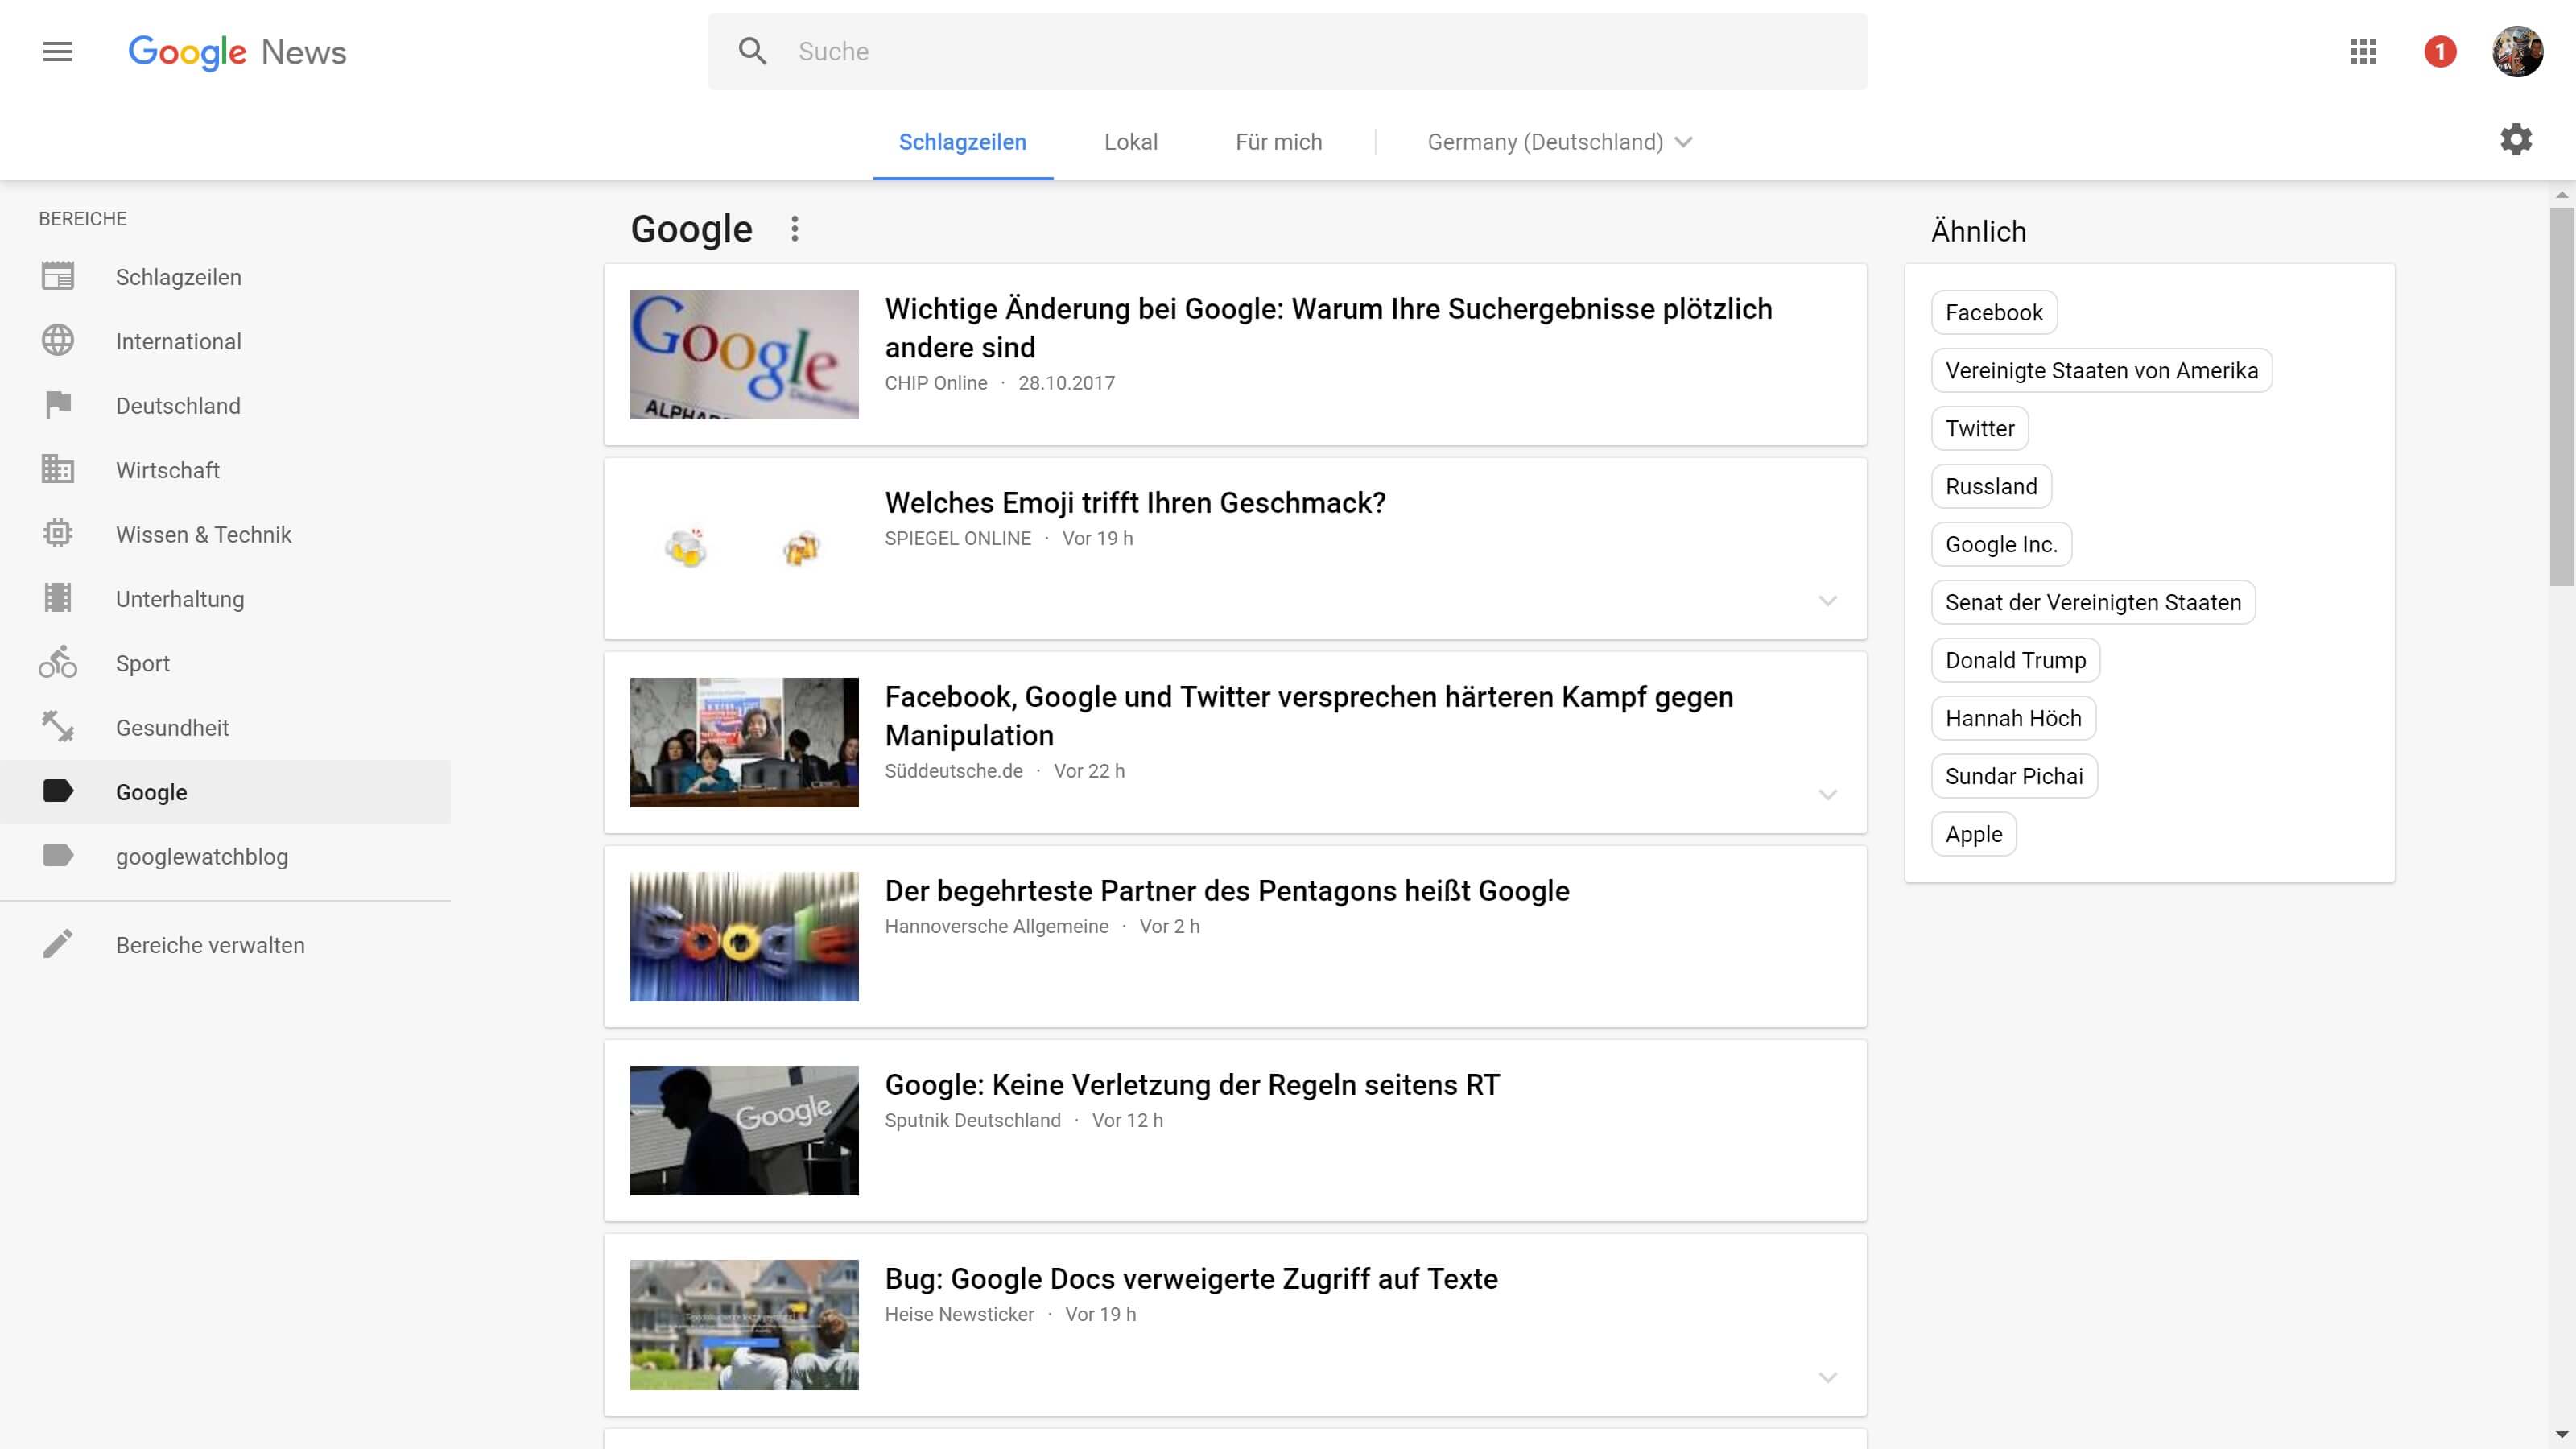The height and width of the screenshot is (1449, 2576).
Task: Open International section globe icon
Action: [x=58, y=341]
